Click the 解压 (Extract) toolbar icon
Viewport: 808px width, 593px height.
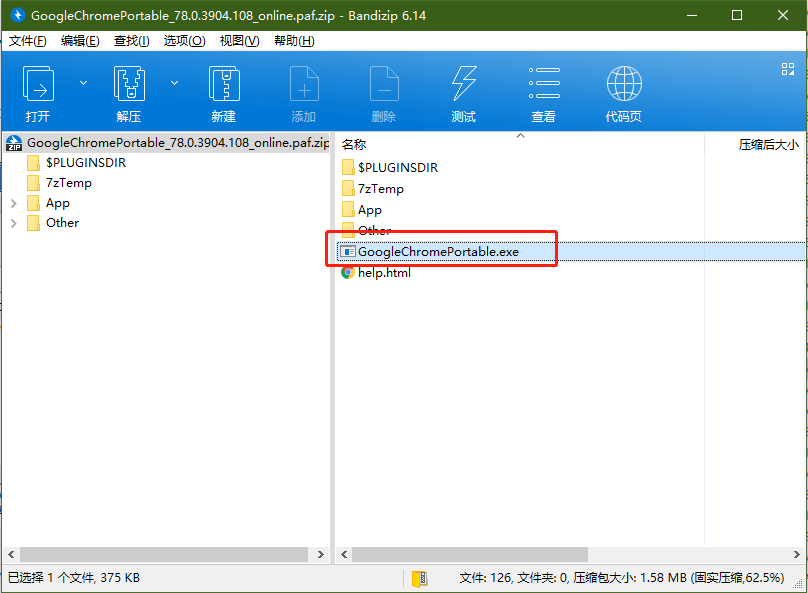point(129,84)
